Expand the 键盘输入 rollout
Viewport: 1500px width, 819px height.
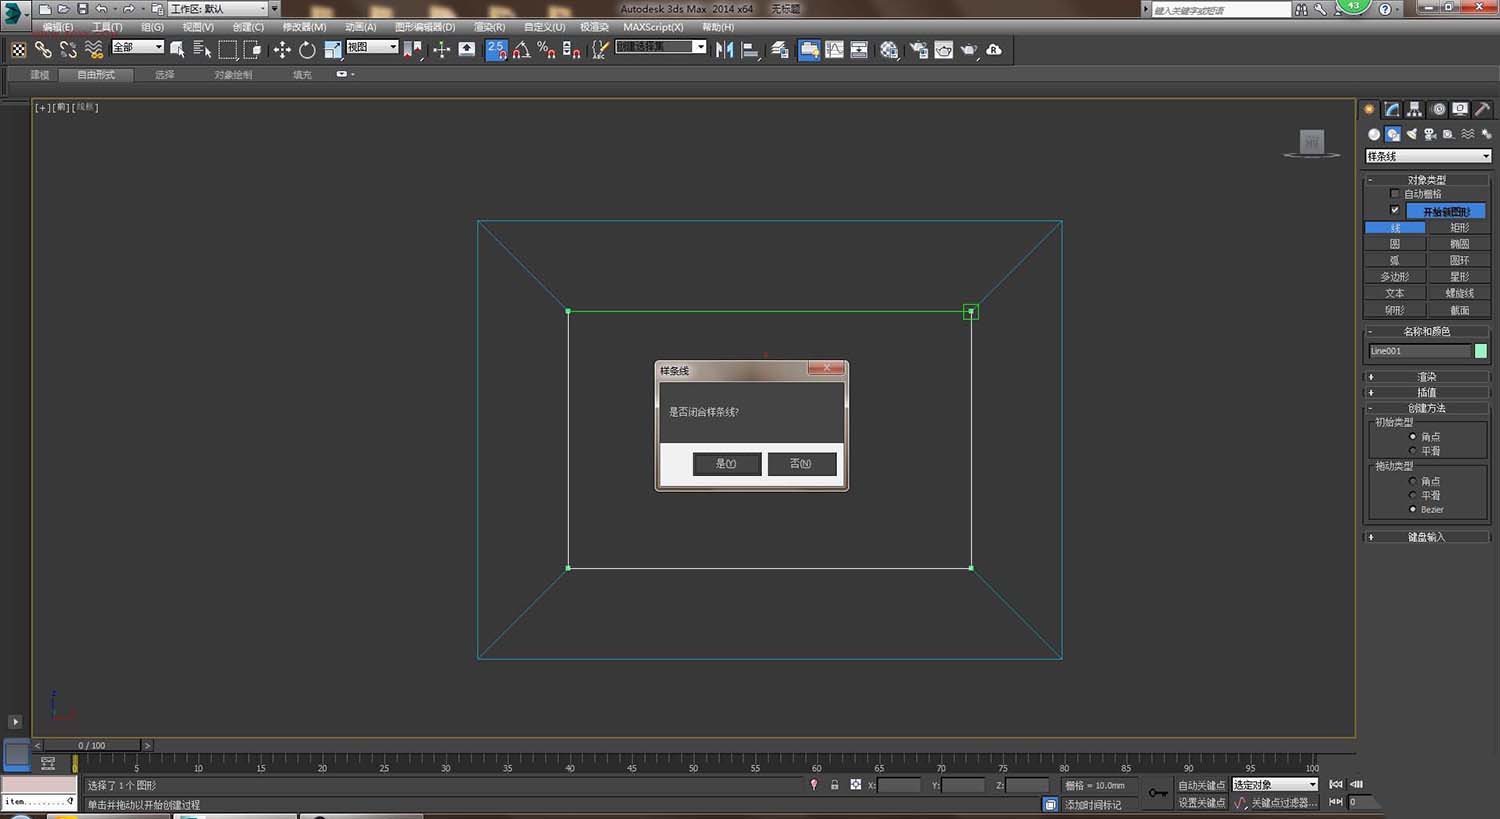coord(1426,537)
